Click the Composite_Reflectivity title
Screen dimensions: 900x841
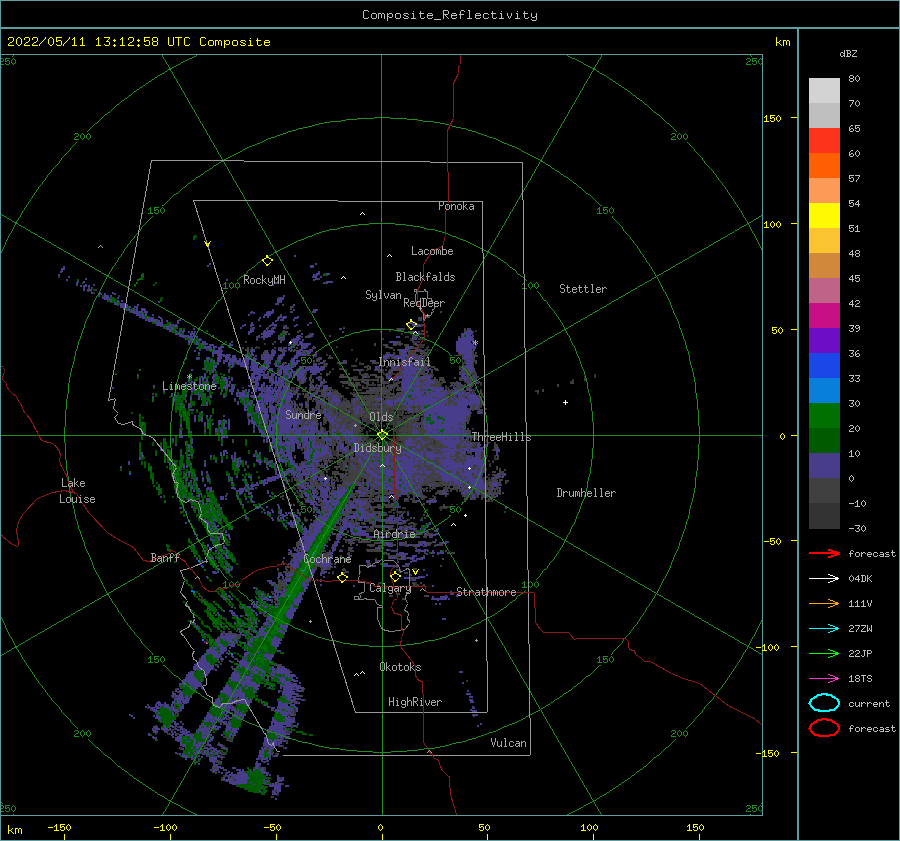[x=449, y=15]
